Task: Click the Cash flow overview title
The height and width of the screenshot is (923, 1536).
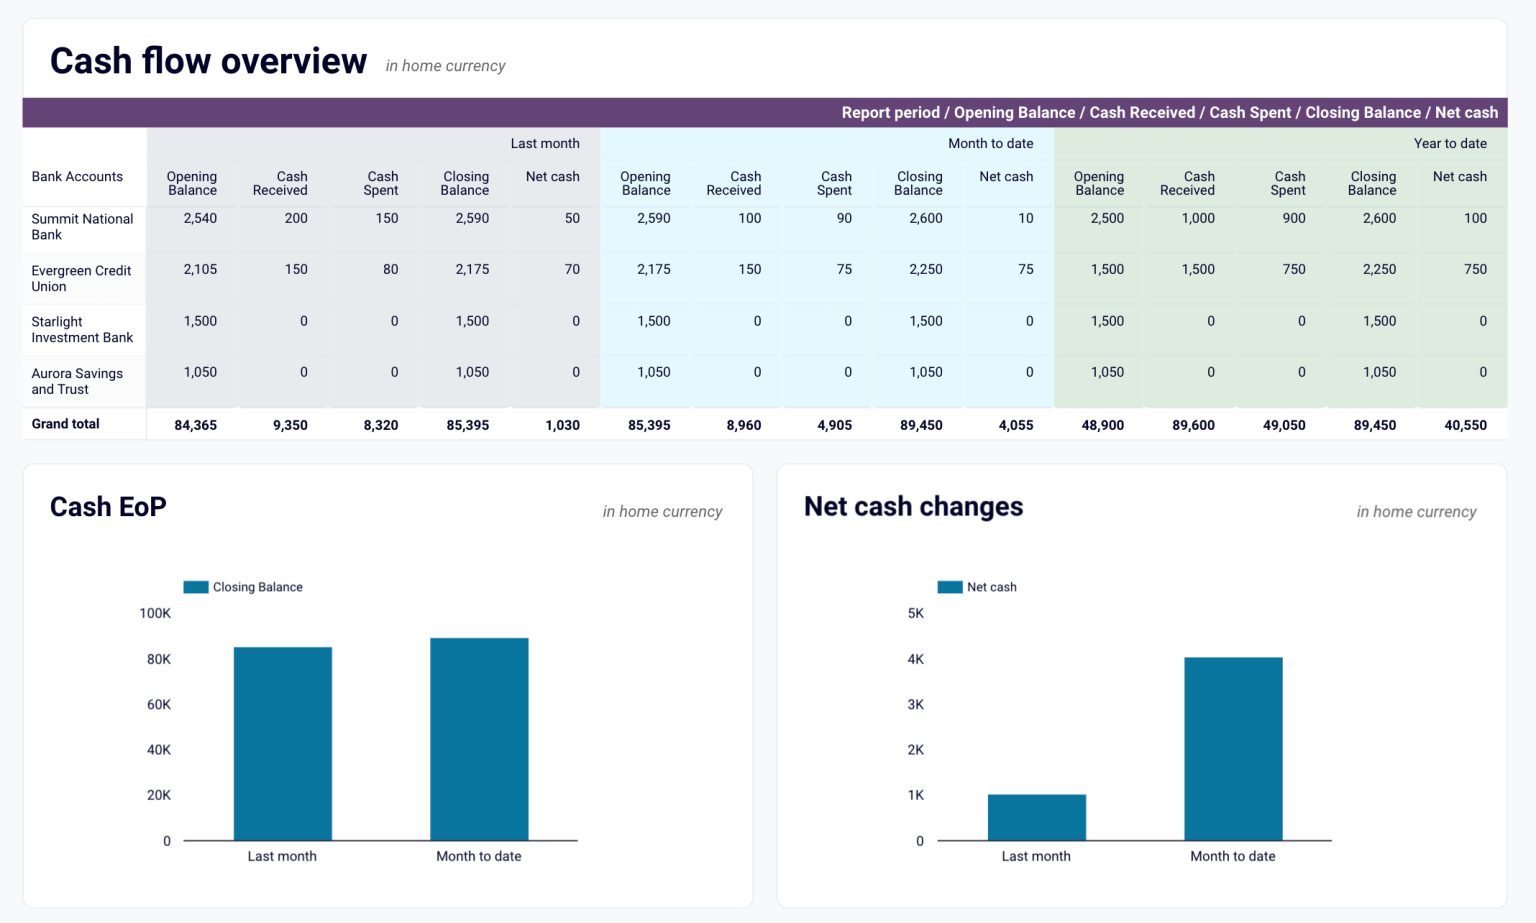Action: (208, 60)
